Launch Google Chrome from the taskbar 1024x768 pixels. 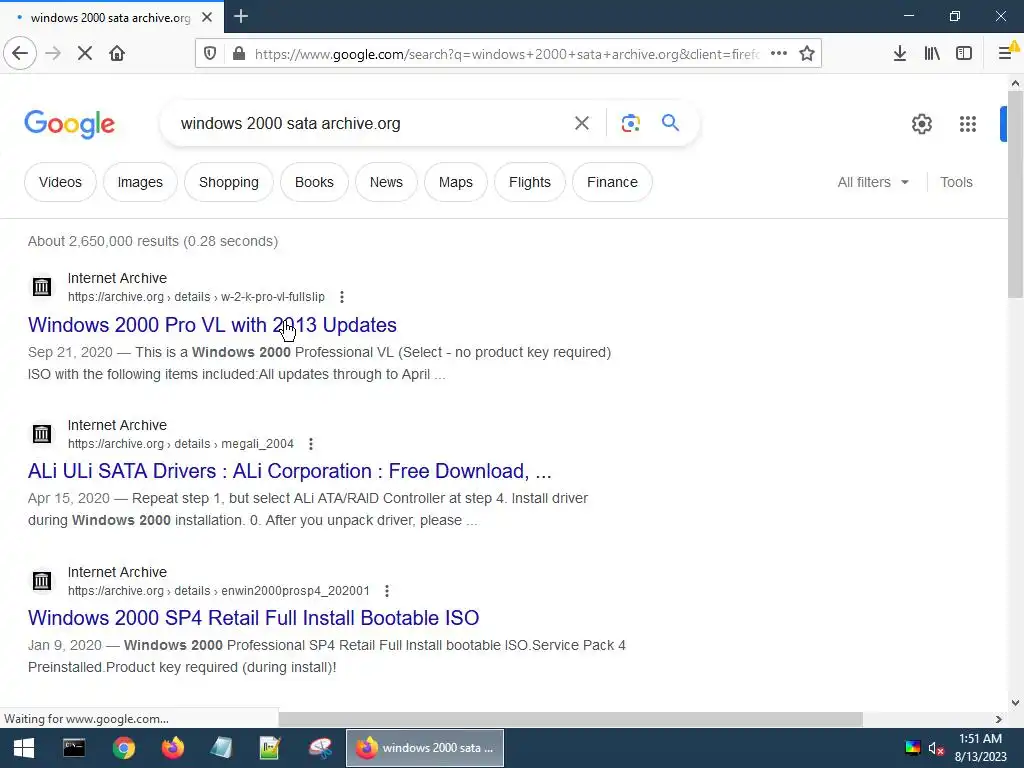point(123,748)
